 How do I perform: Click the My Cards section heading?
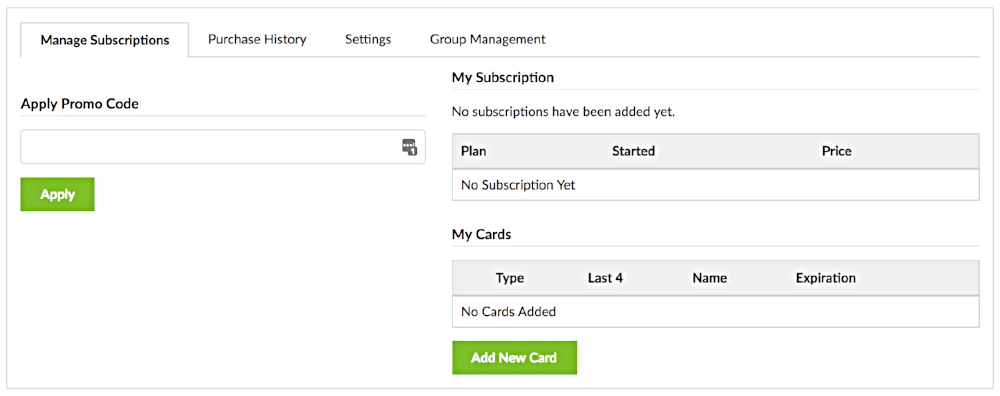pyautogui.click(x=482, y=234)
